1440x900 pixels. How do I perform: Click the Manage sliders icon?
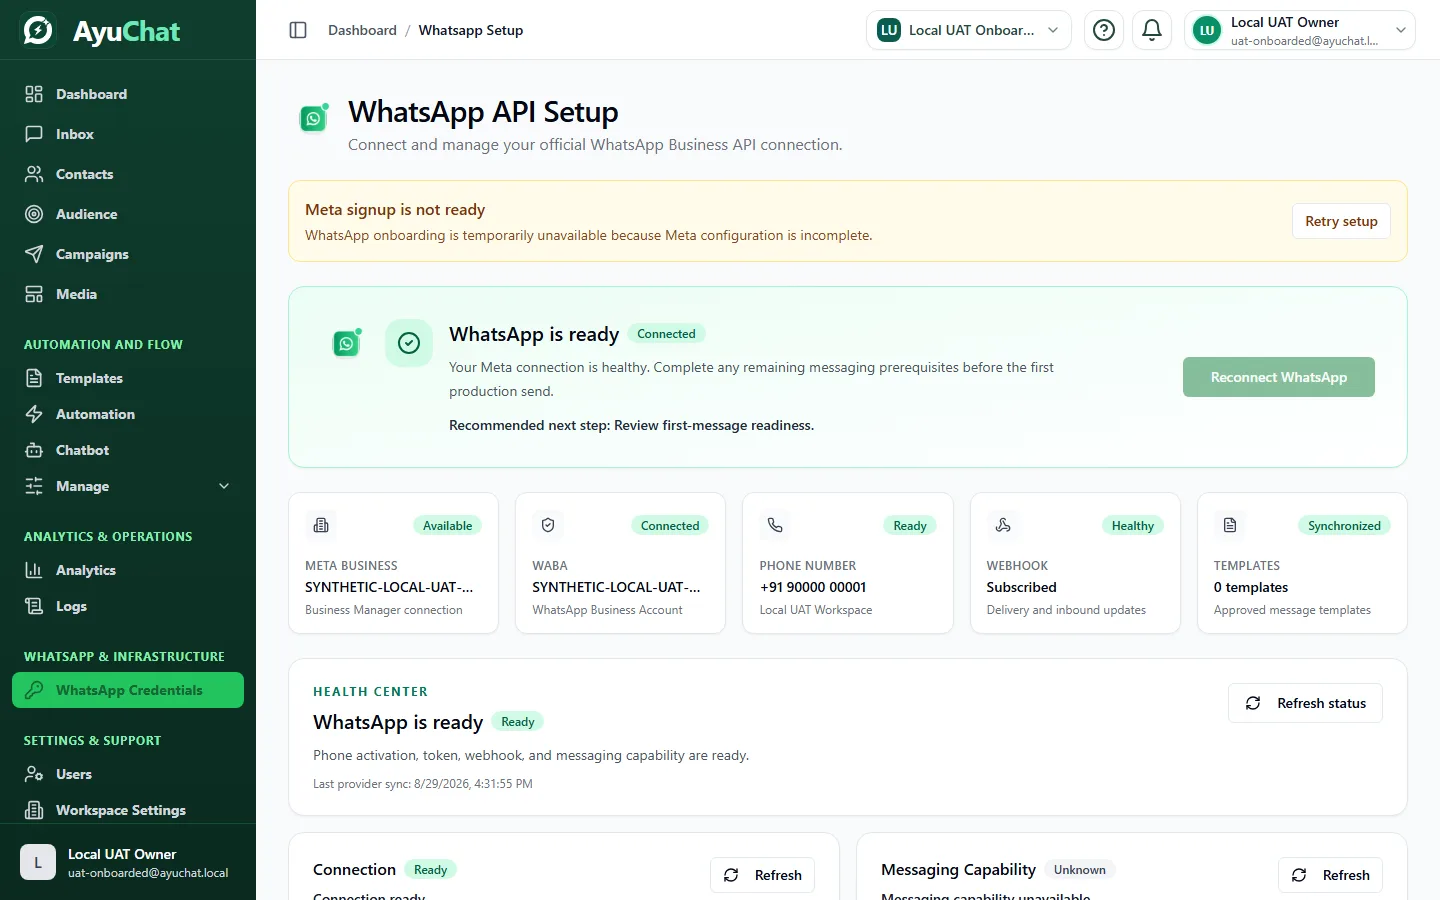coord(34,486)
